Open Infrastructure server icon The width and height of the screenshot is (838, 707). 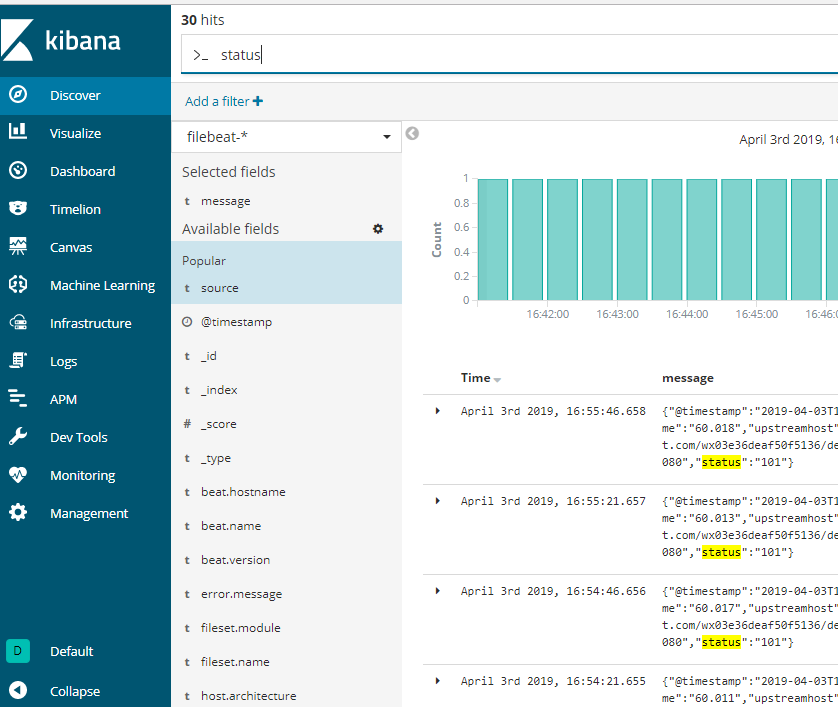pos(18,322)
